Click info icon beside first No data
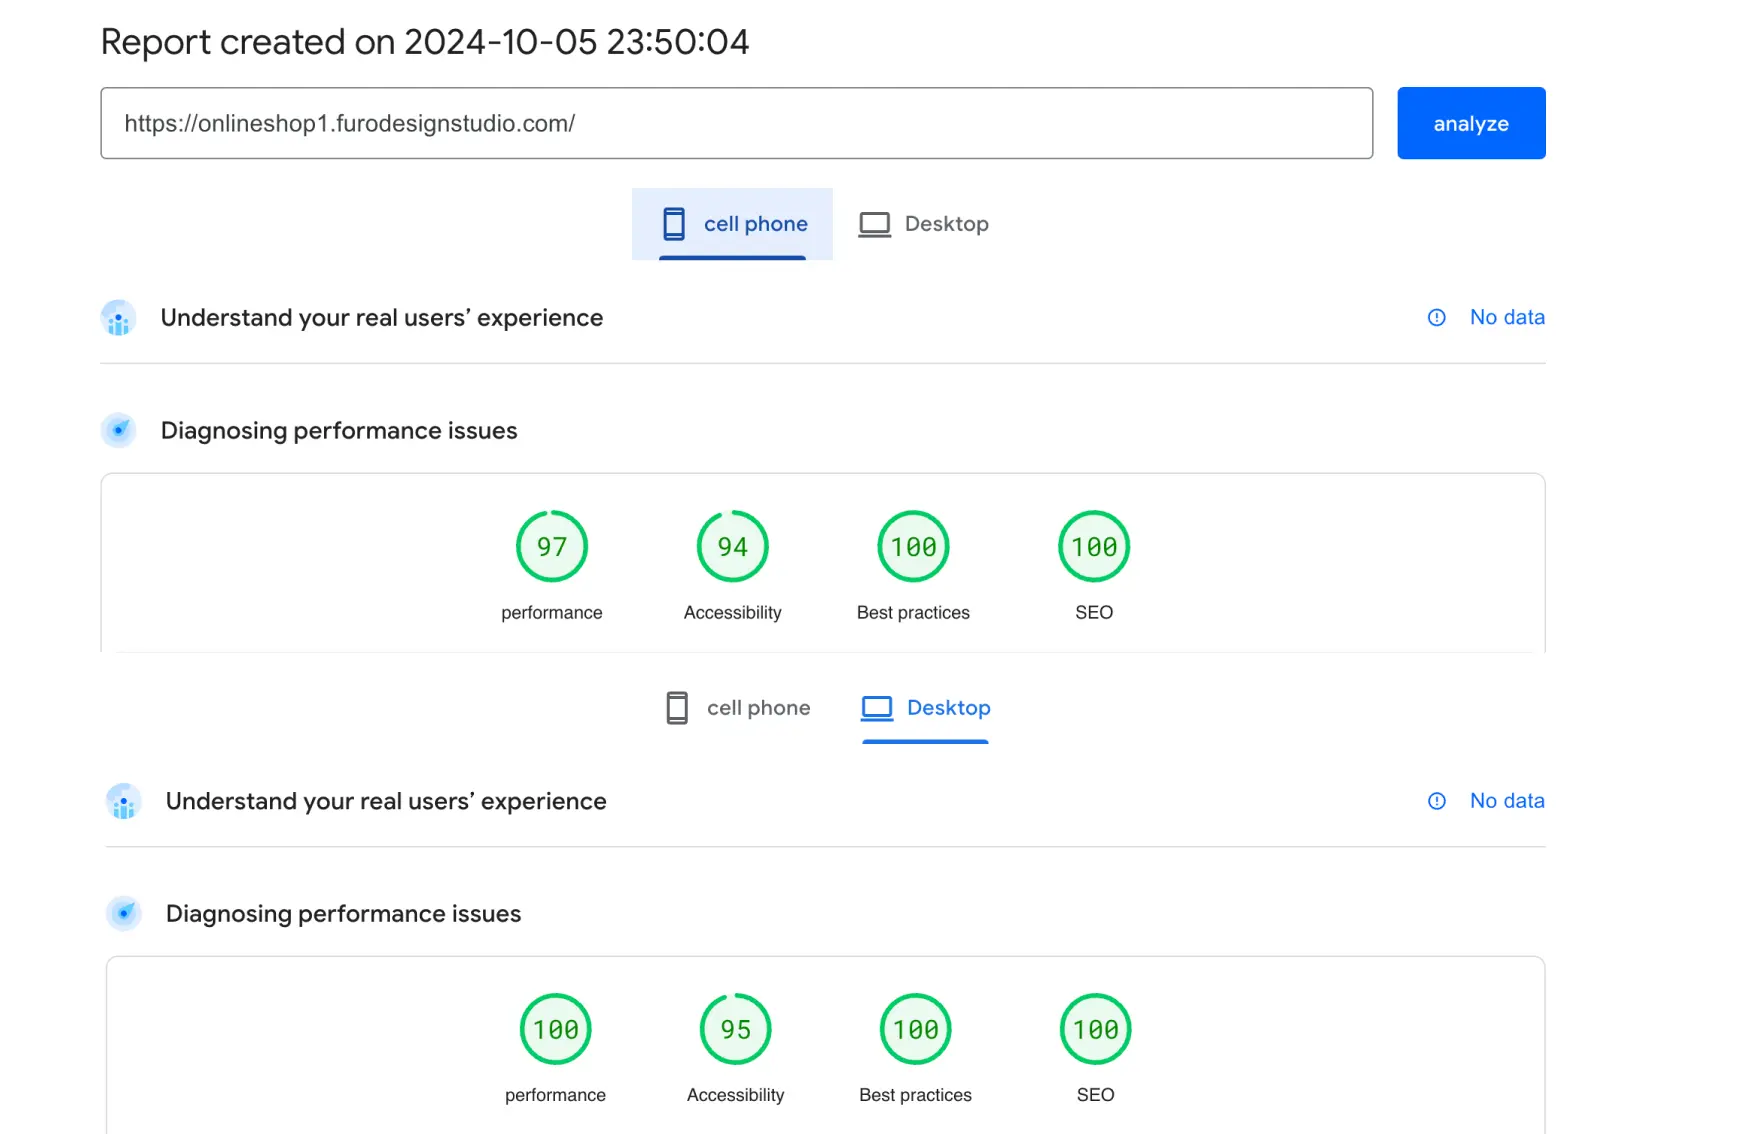 [x=1436, y=317]
